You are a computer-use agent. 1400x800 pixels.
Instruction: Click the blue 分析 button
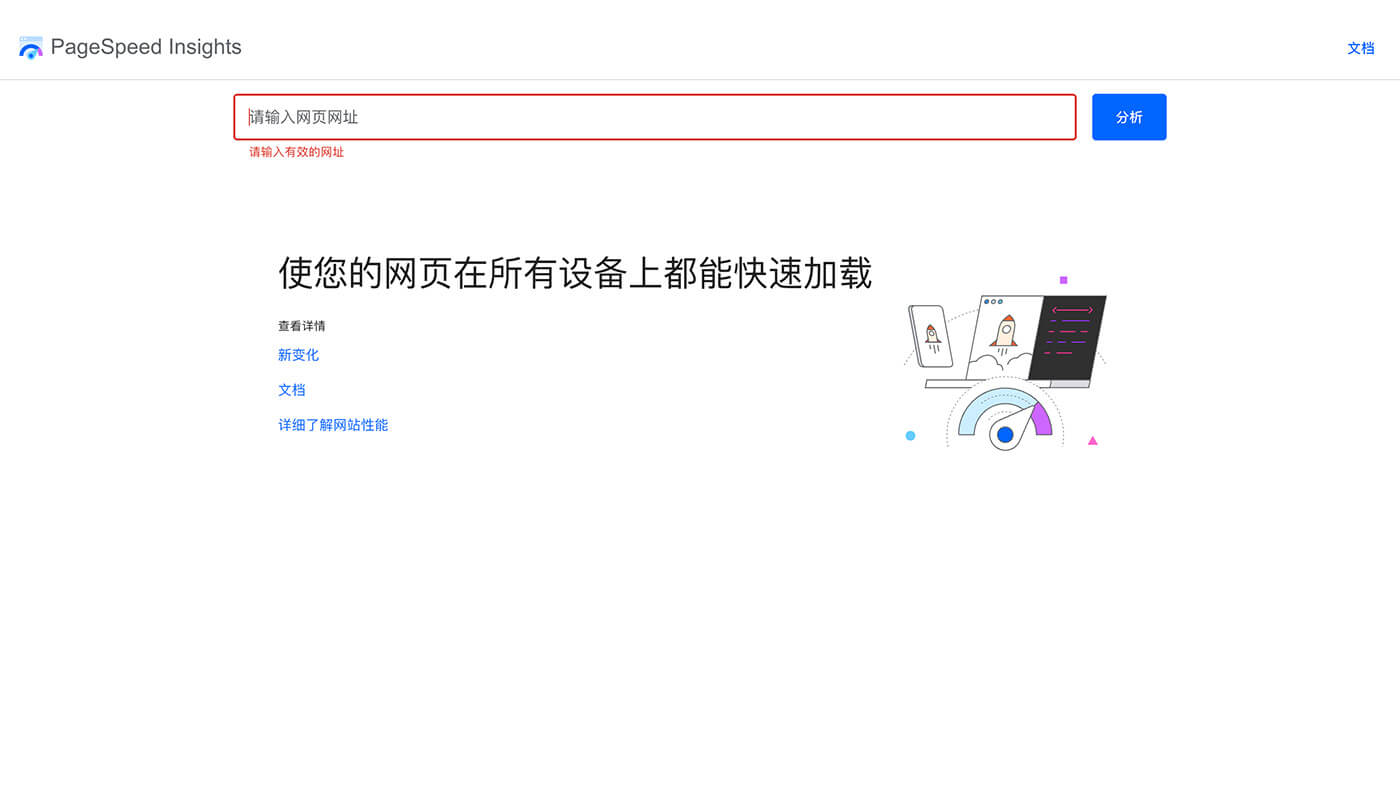pyautogui.click(x=1129, y=117)
